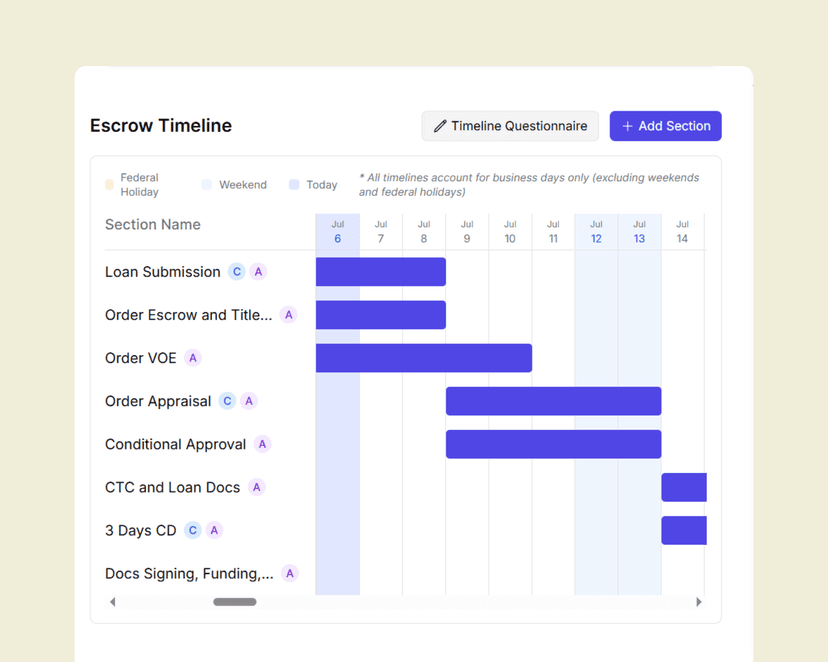Open the Timeline Questionnaire
This screenshot has width=828, height=662.
tap(510, 126)
